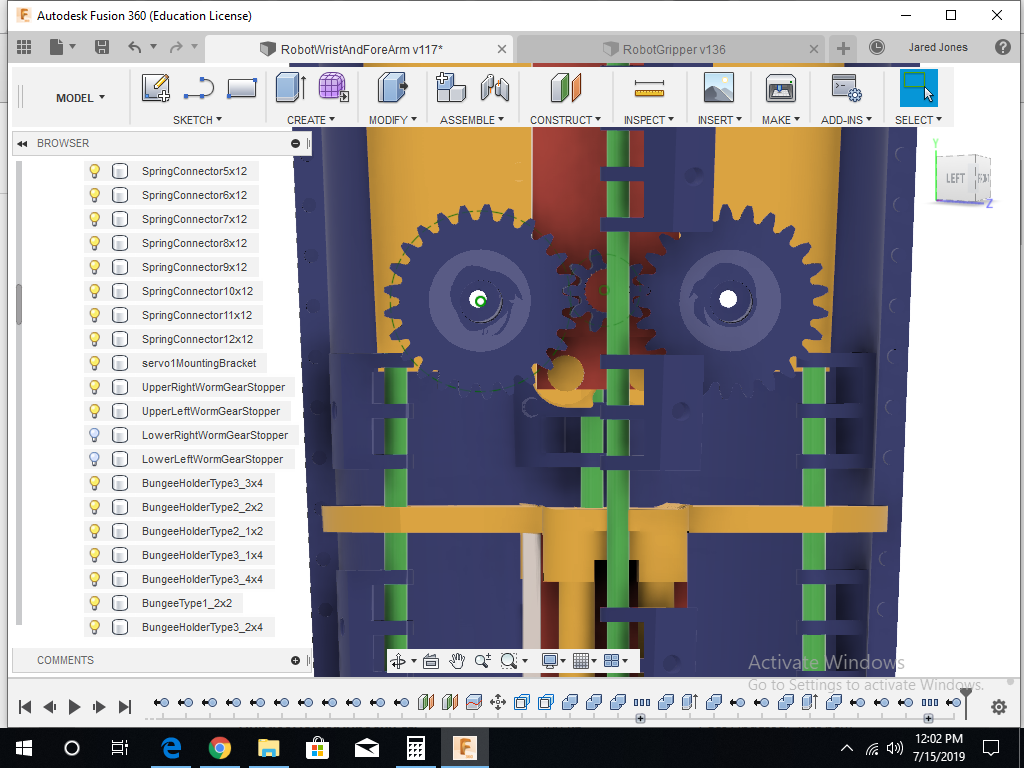
Task: Open the ASSEMBLE dropdown menu
Action: 472,120
